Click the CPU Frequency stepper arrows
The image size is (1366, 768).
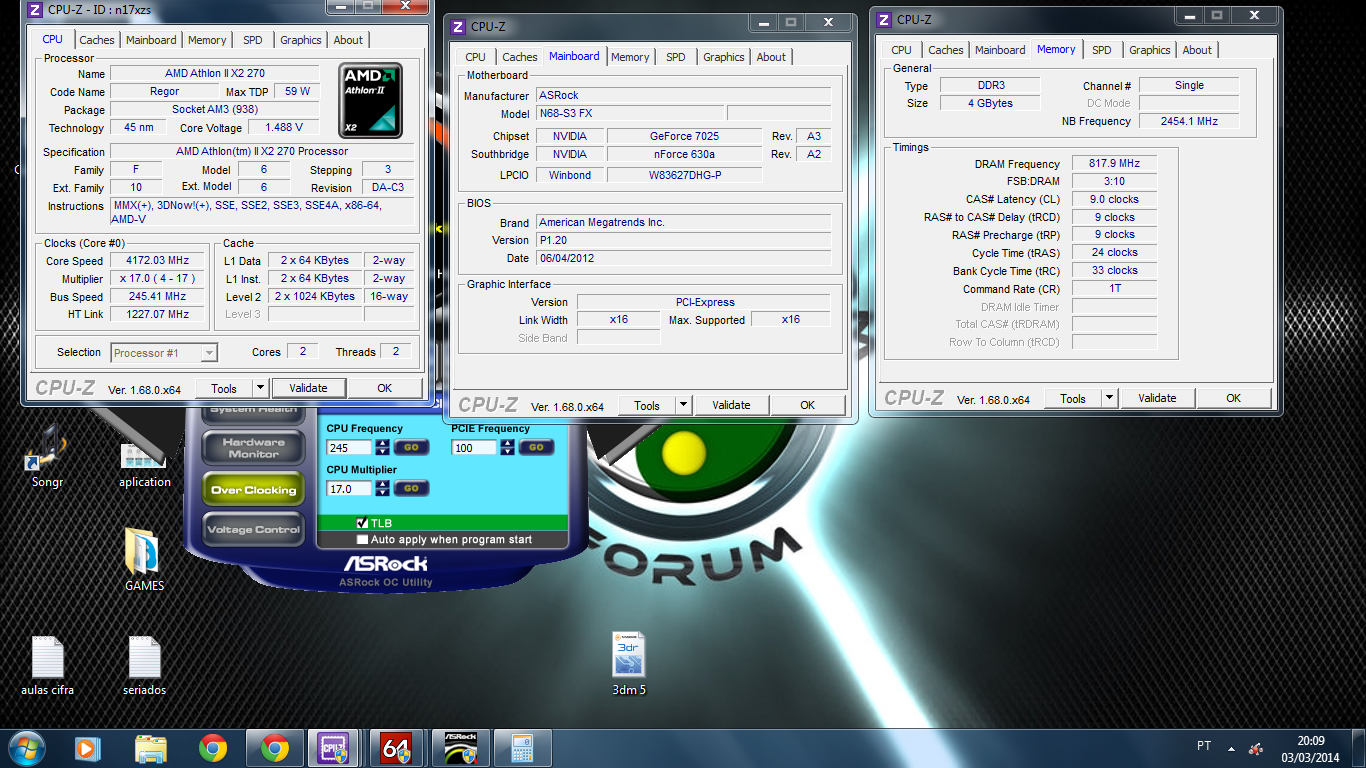point(381,447)
